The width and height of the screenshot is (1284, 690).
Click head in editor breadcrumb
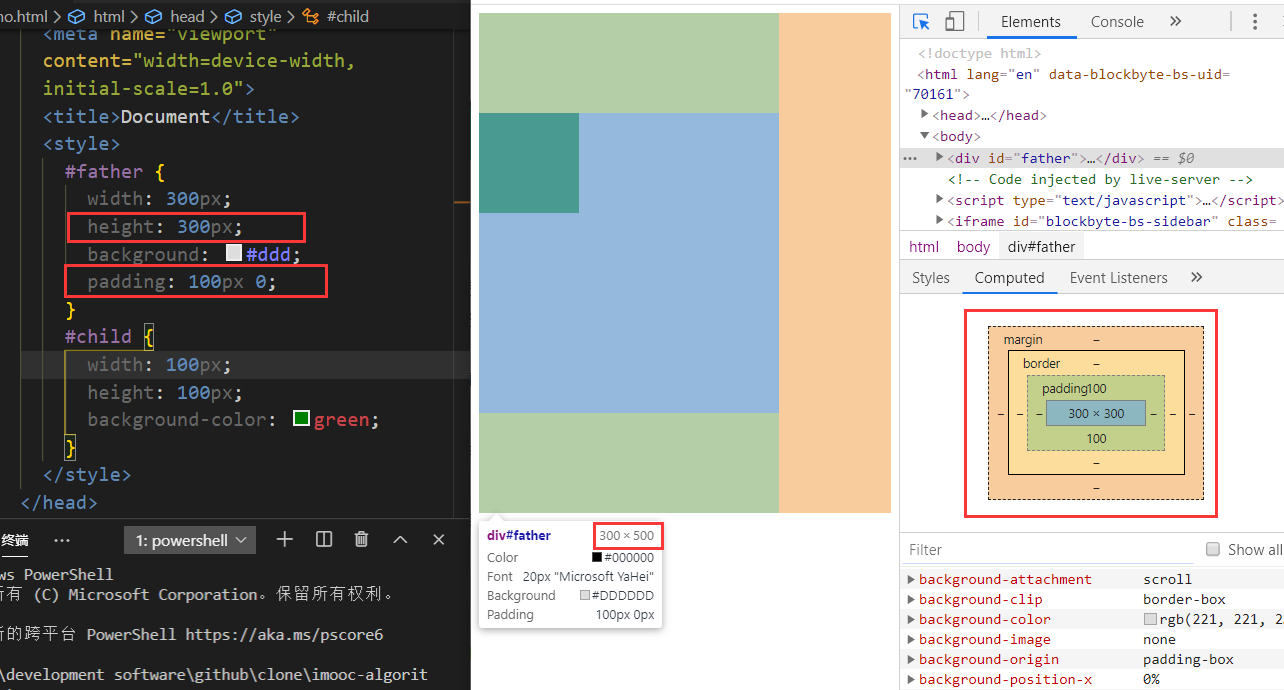pos(186,16)
